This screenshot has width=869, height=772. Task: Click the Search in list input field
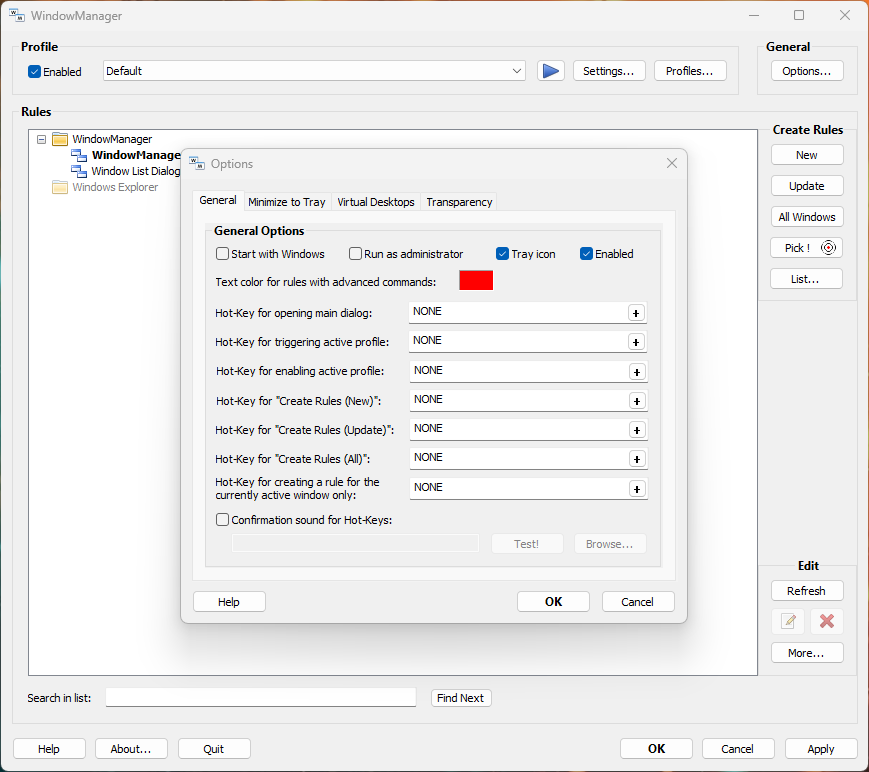coord(260,698)
